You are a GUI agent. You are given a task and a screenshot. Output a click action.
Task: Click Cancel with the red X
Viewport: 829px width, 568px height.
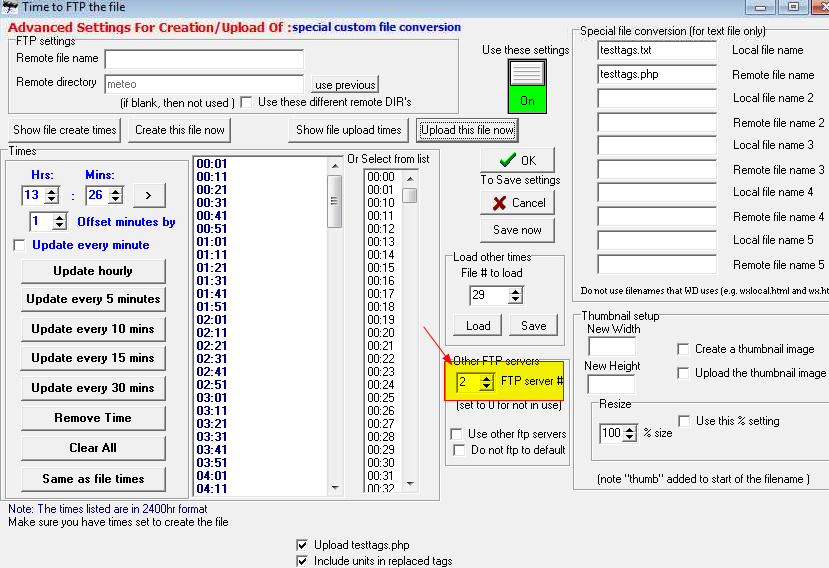[x=517, y=203]
